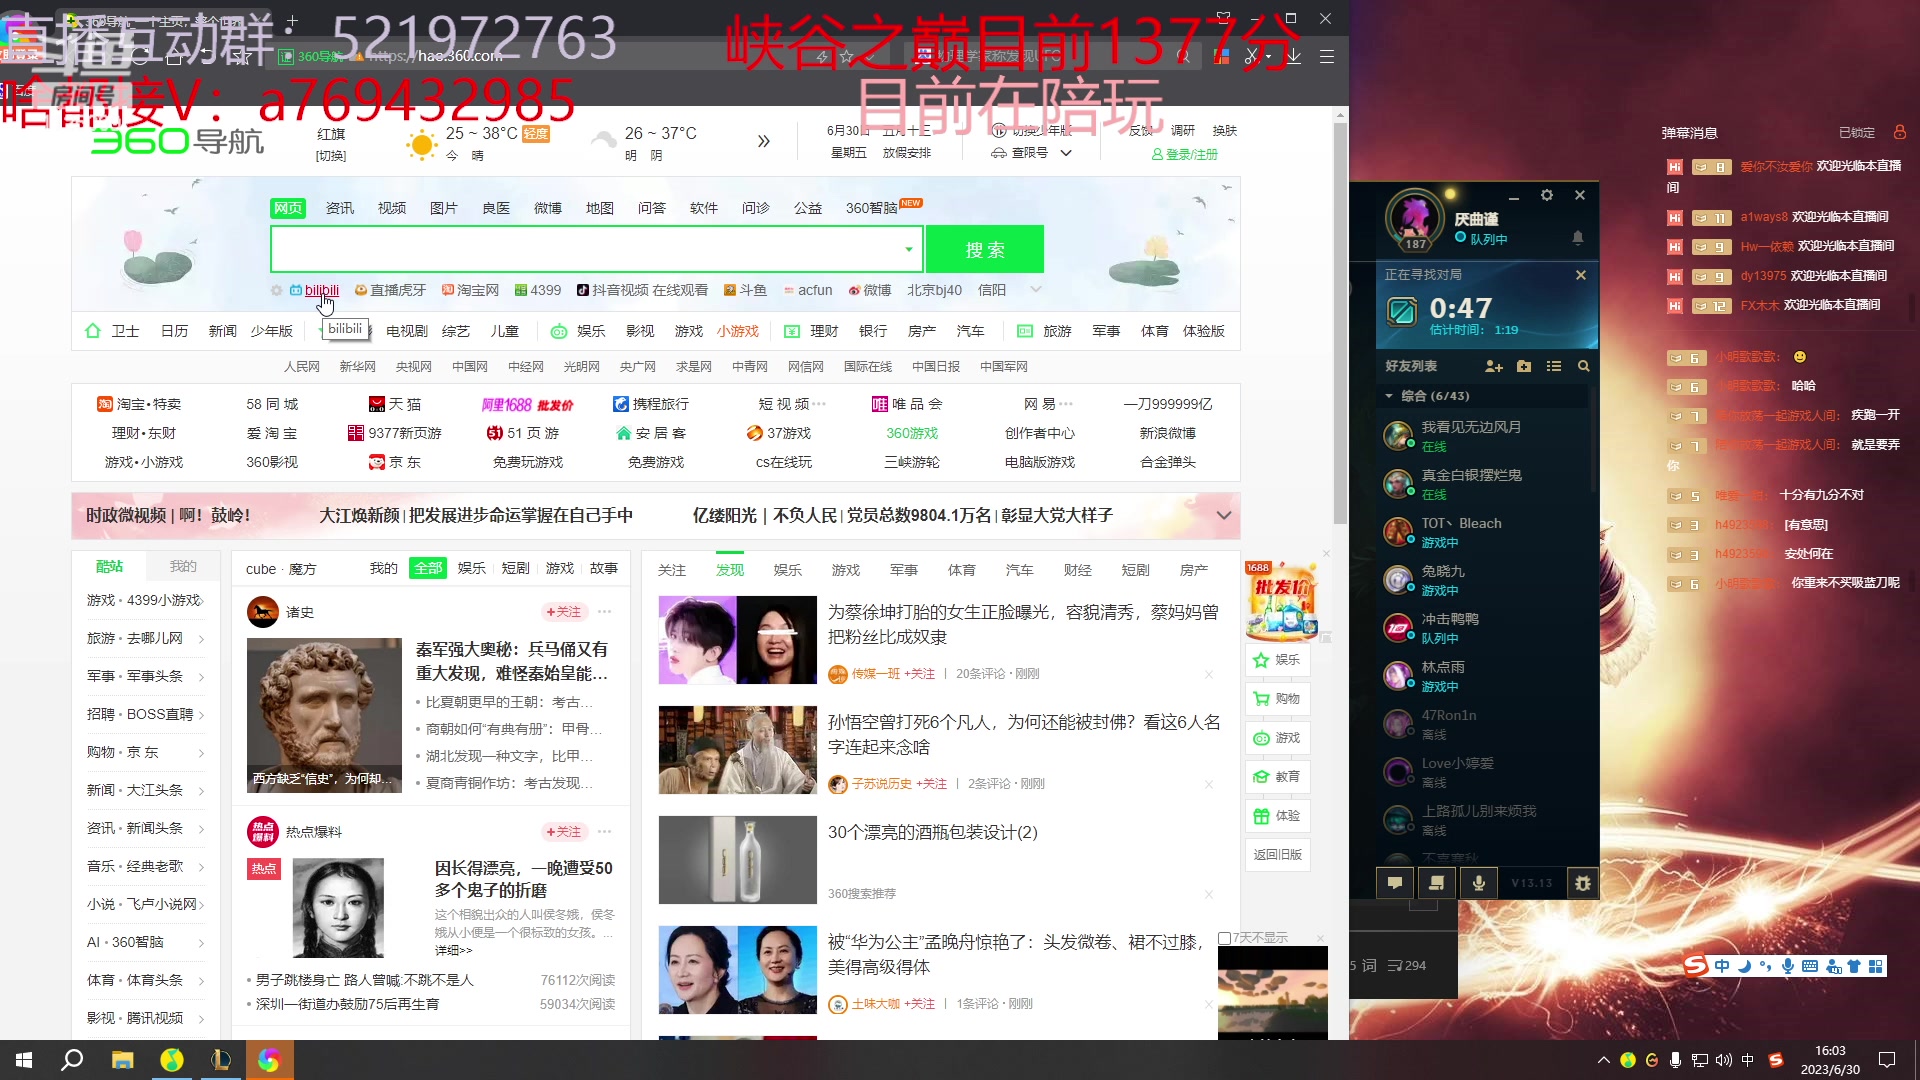Open Sogou toolbox grid icon
Viewport: 1920px width, 1080px height.
pyautogui.click(x=1876, y=966)
